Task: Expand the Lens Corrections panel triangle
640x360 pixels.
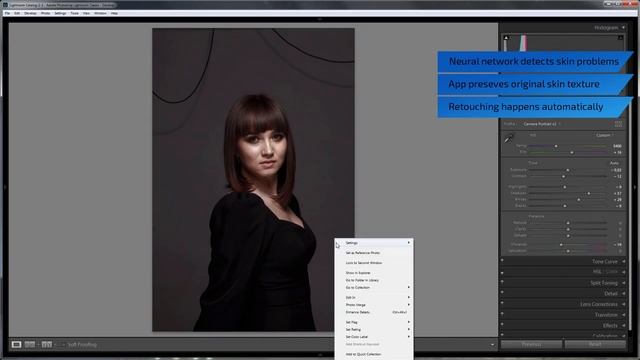Action: point(623,304)
